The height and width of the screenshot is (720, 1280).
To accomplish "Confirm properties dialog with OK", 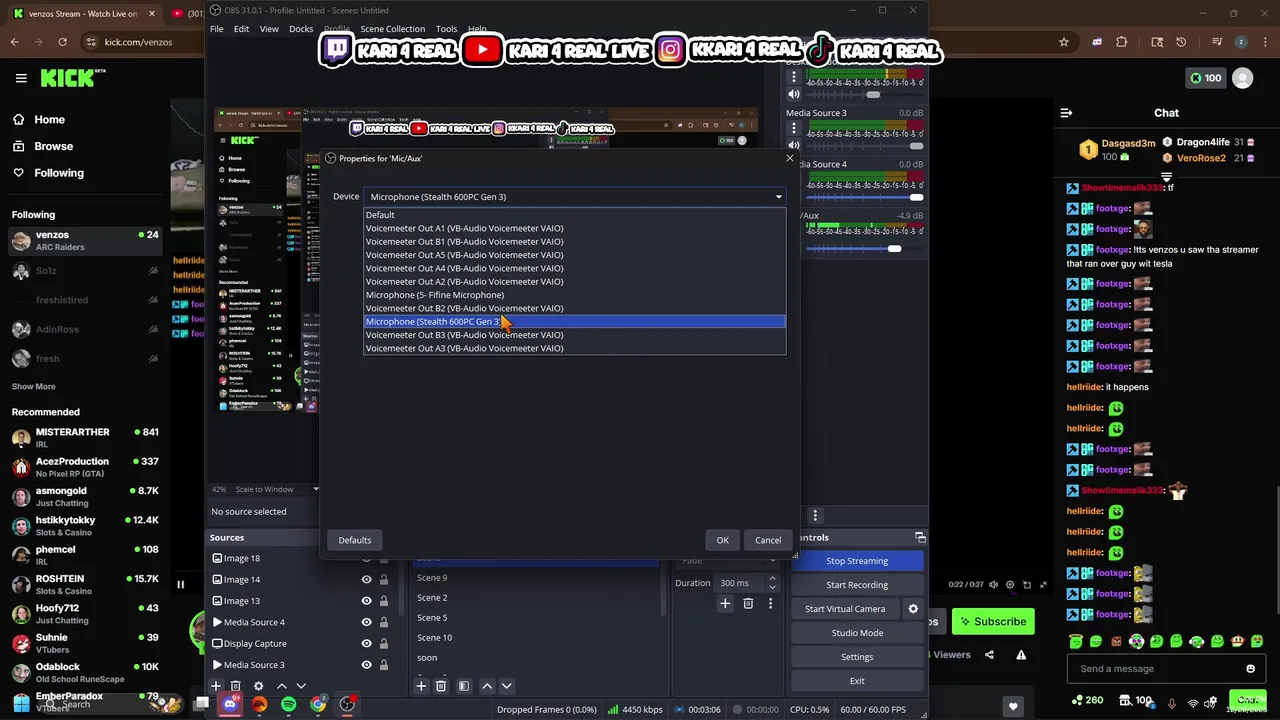I will [722, 540].
